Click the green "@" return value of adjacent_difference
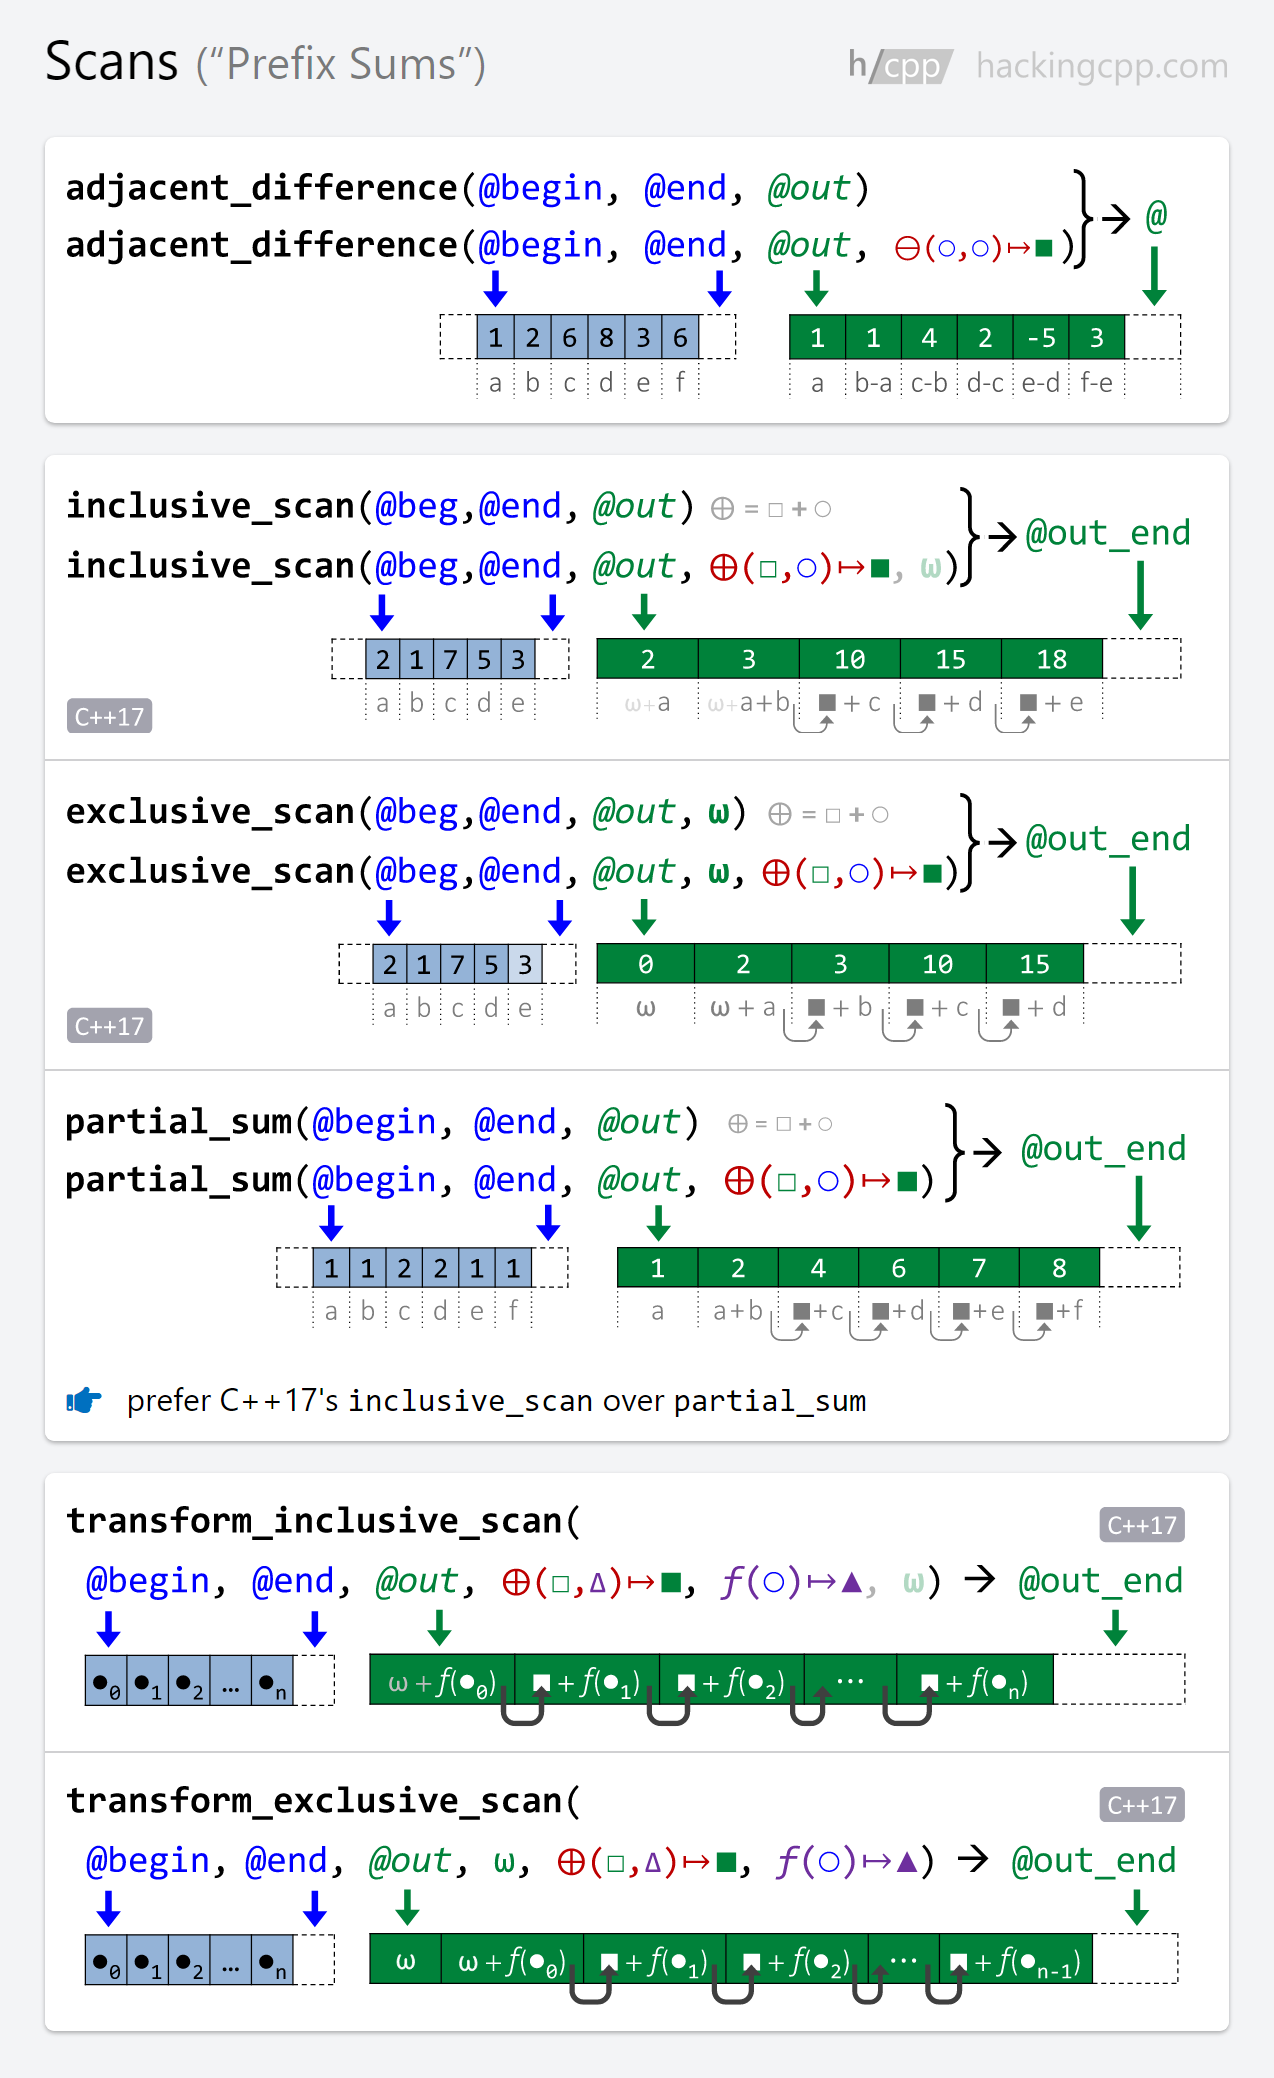Screen dimensions: 1274x2078 1156,215
